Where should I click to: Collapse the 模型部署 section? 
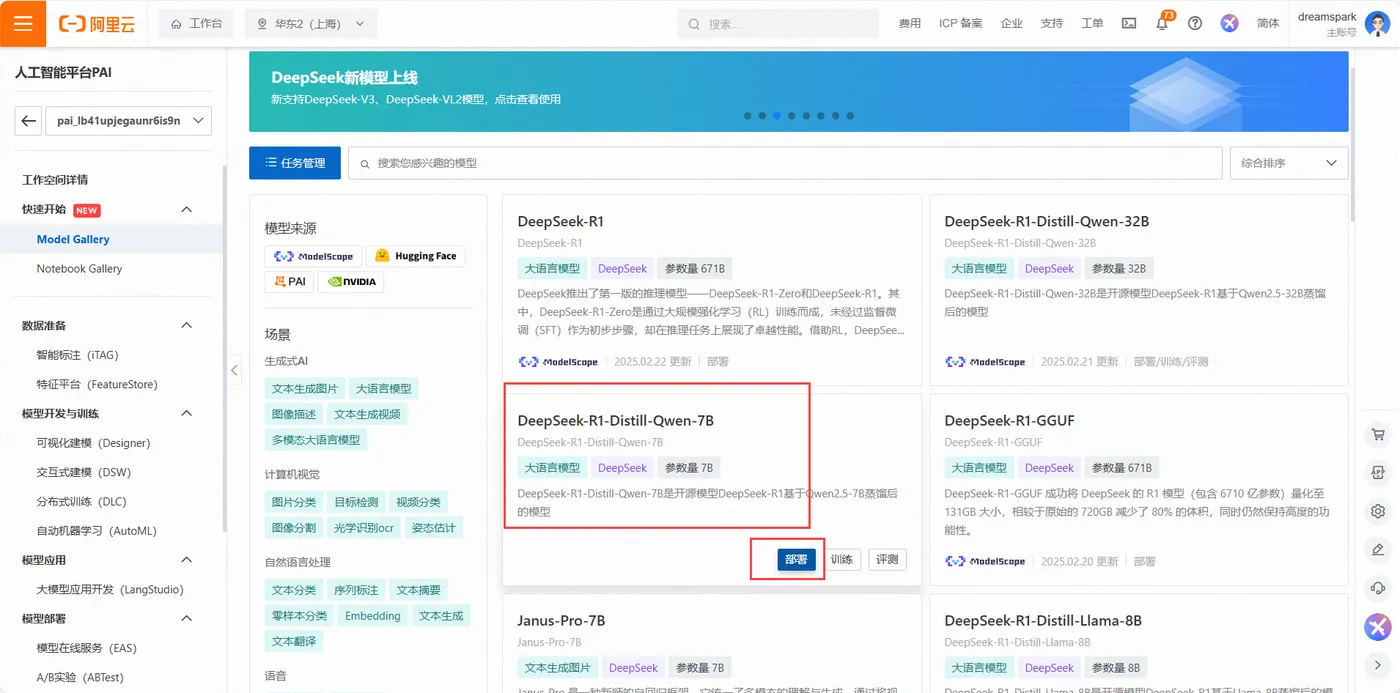point(186,619)
